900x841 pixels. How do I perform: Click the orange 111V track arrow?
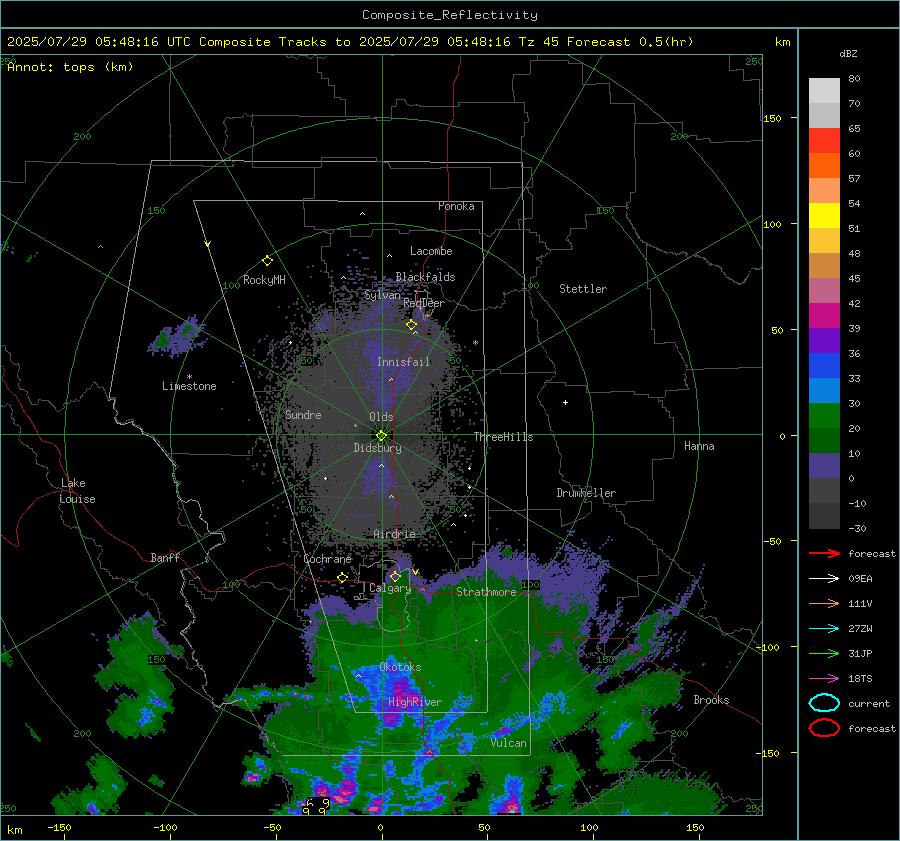(x=824, y=603)
